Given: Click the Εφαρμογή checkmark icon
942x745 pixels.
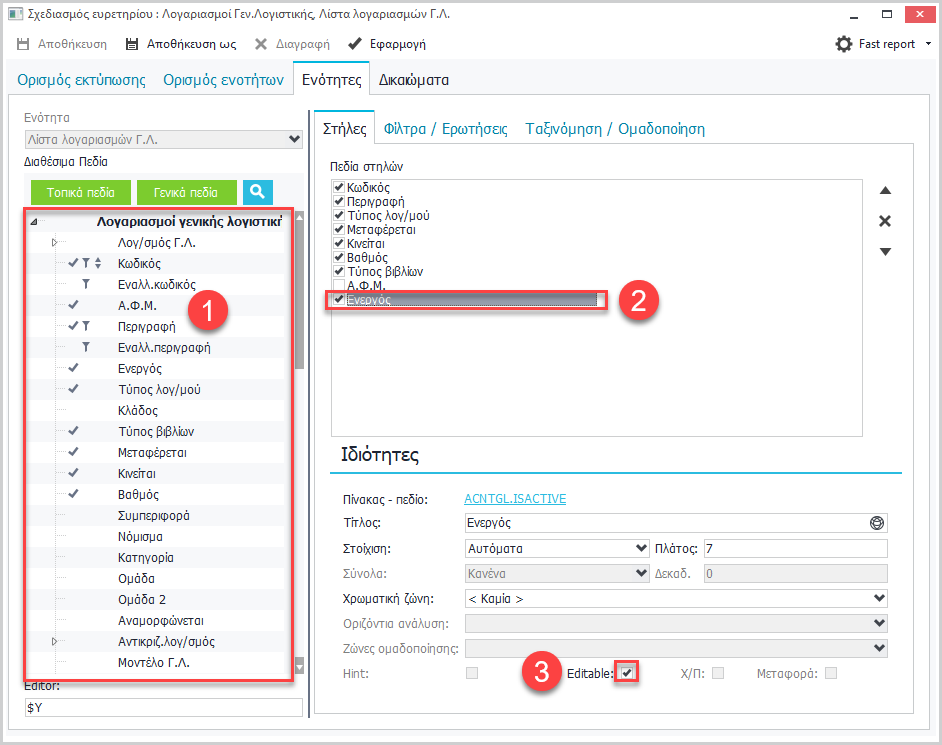Looking at the screenshot, I should 354,44.
